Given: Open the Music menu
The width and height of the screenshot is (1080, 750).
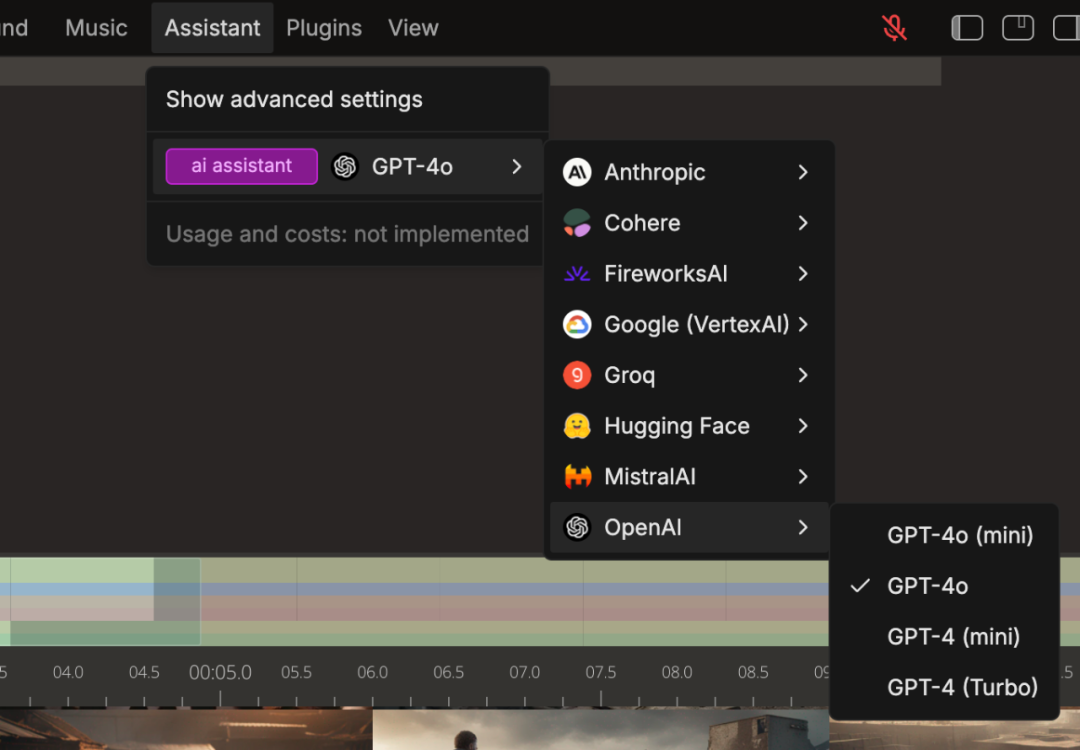Looking at the screenshot, I should coord(96,28).
